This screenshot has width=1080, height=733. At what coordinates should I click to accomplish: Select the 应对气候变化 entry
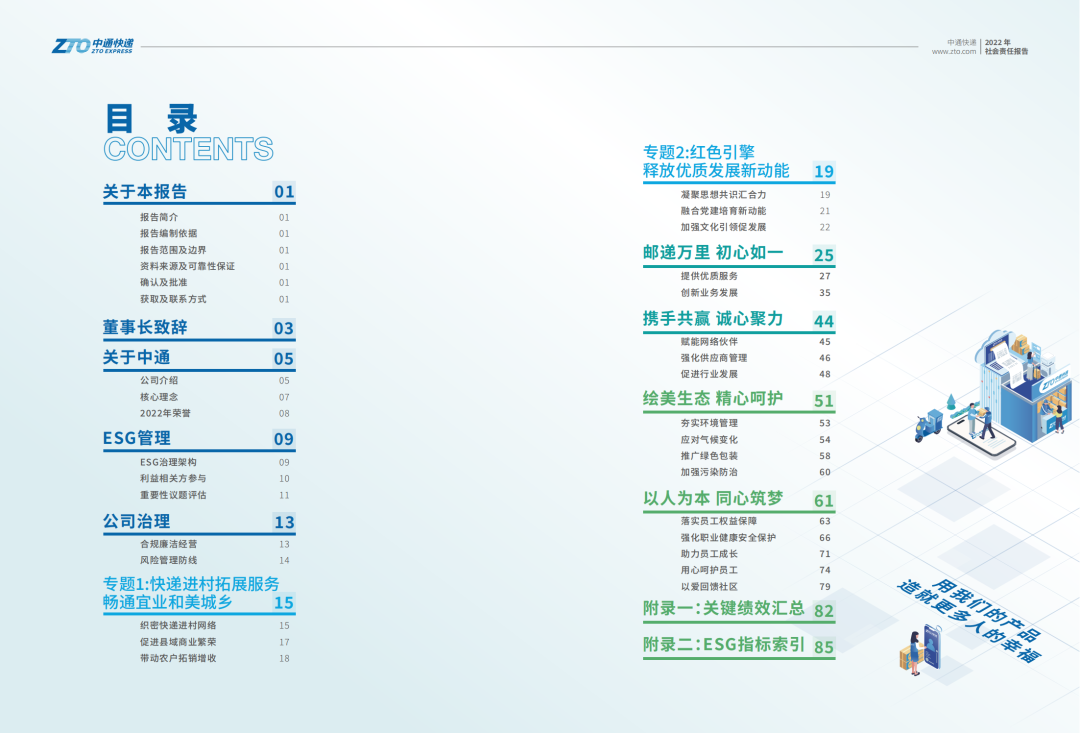pyautogui.click(x=709, y=440)
